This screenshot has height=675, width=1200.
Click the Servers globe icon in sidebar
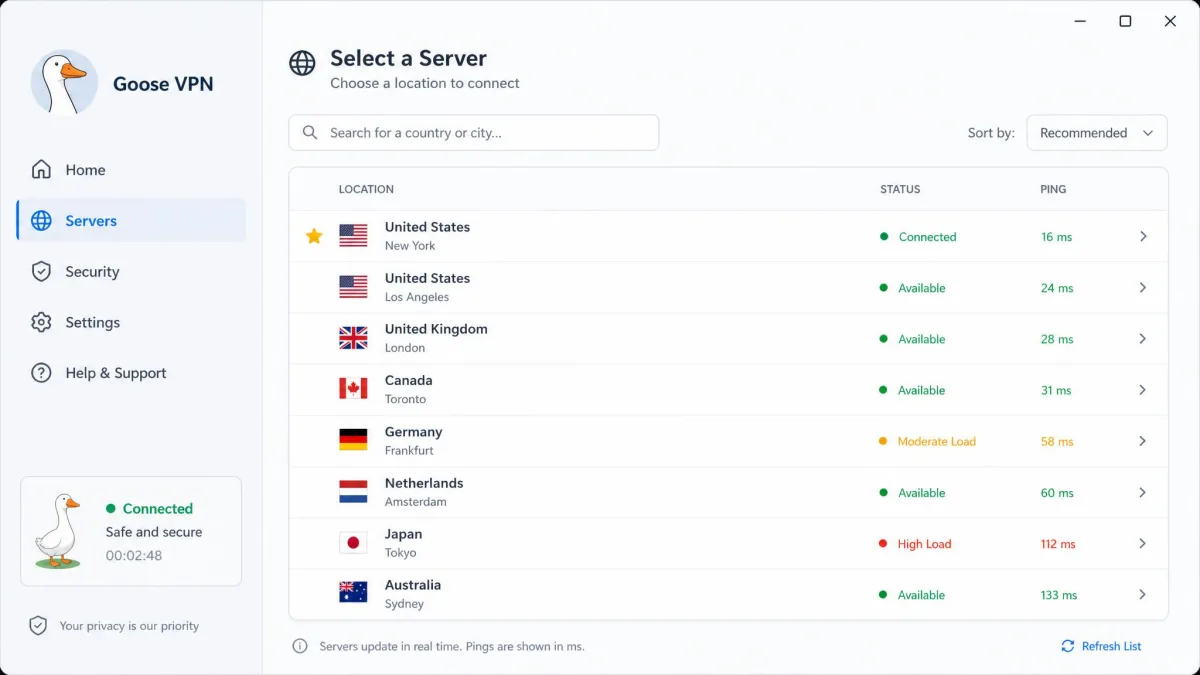41,221
